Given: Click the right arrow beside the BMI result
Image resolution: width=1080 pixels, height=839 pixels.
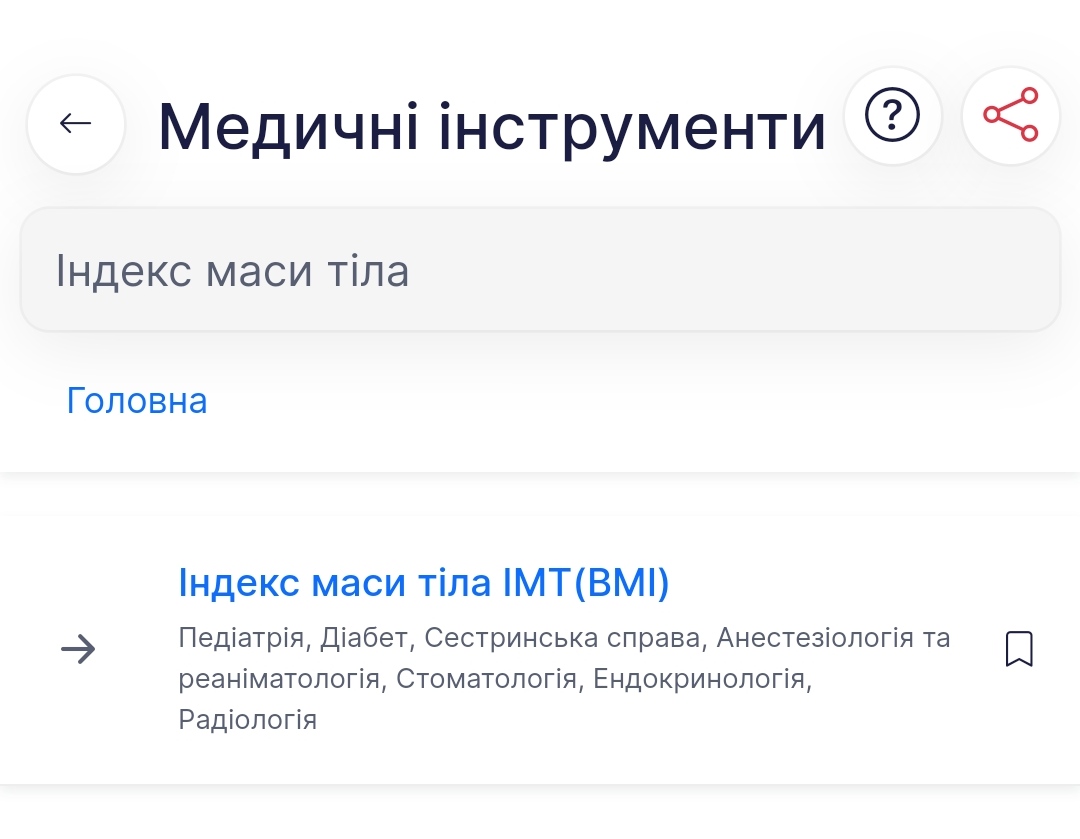Looking at the screenshot, I should pos(78,649).
